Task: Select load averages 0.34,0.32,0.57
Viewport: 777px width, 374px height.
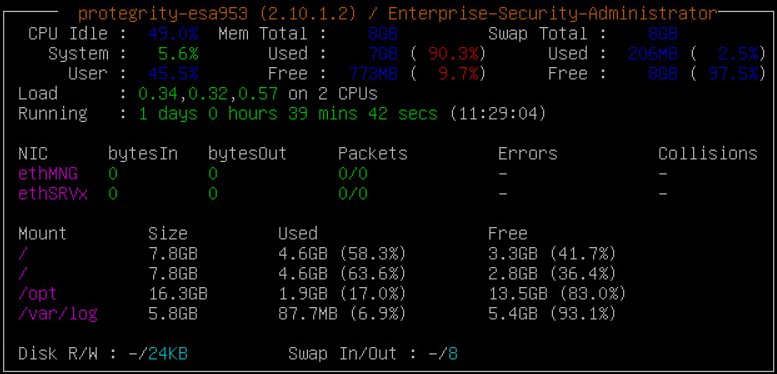Action: [x=208, y=94]
